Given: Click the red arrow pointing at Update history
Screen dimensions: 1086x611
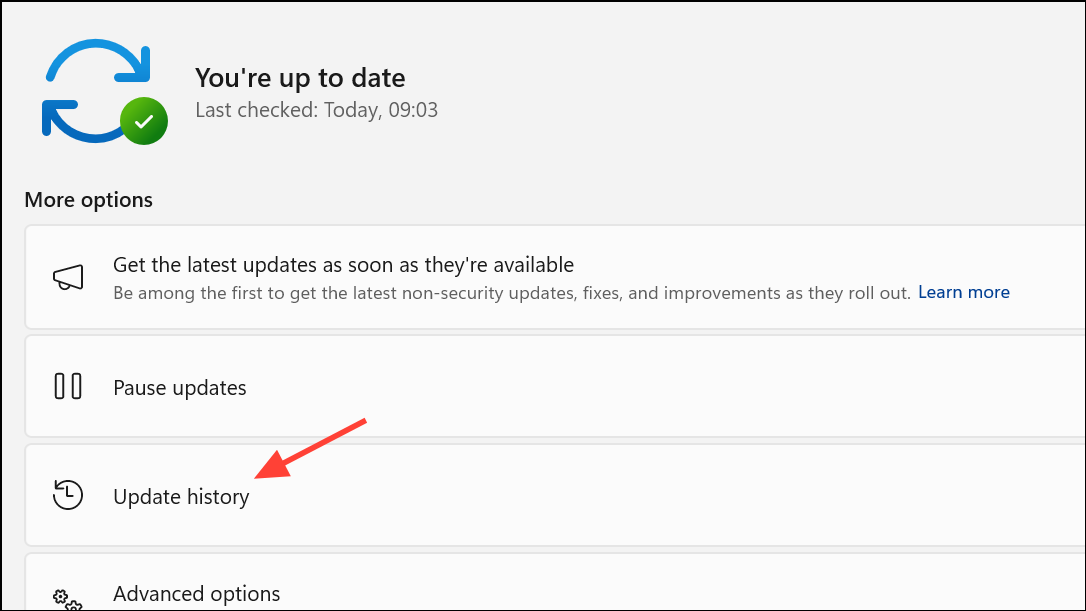Looking at the screenshot, I should 310,452.
